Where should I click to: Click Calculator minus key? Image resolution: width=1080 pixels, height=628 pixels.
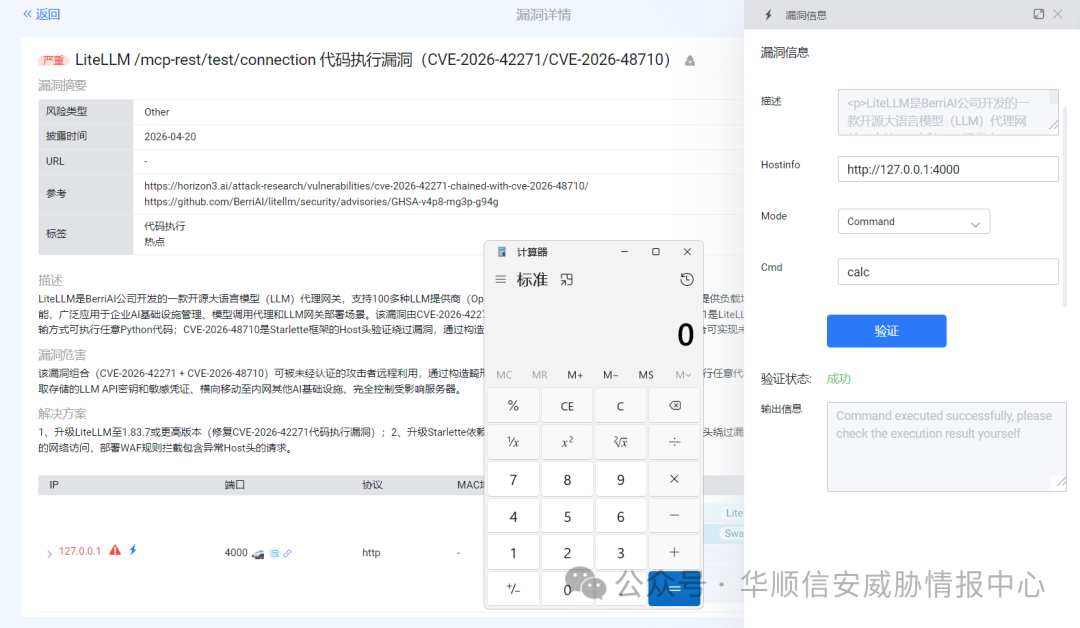[674, 516]
